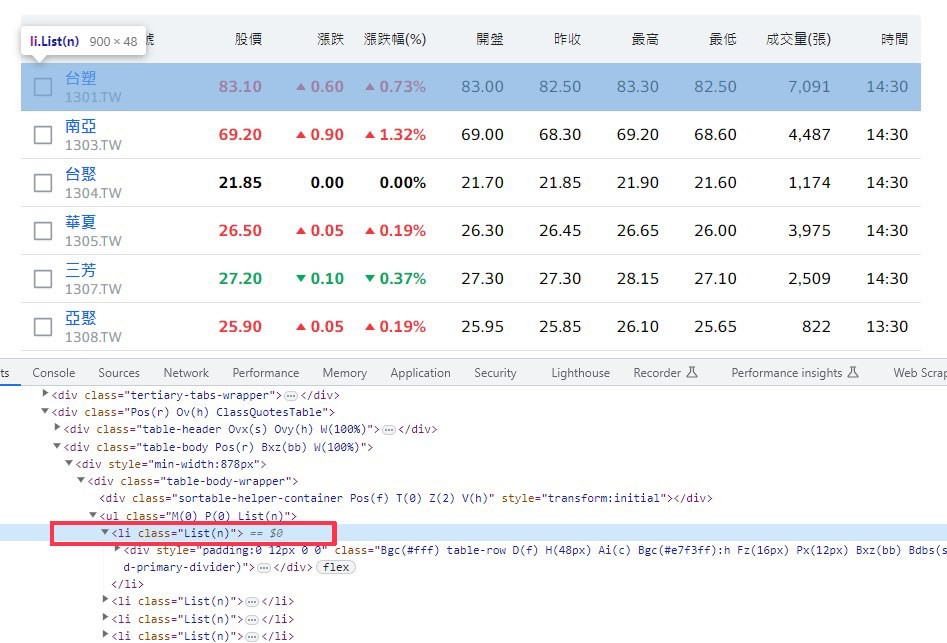Open the 亞聚 stock link
This screenshot has height=643, width=947.
tap(81, 318)
